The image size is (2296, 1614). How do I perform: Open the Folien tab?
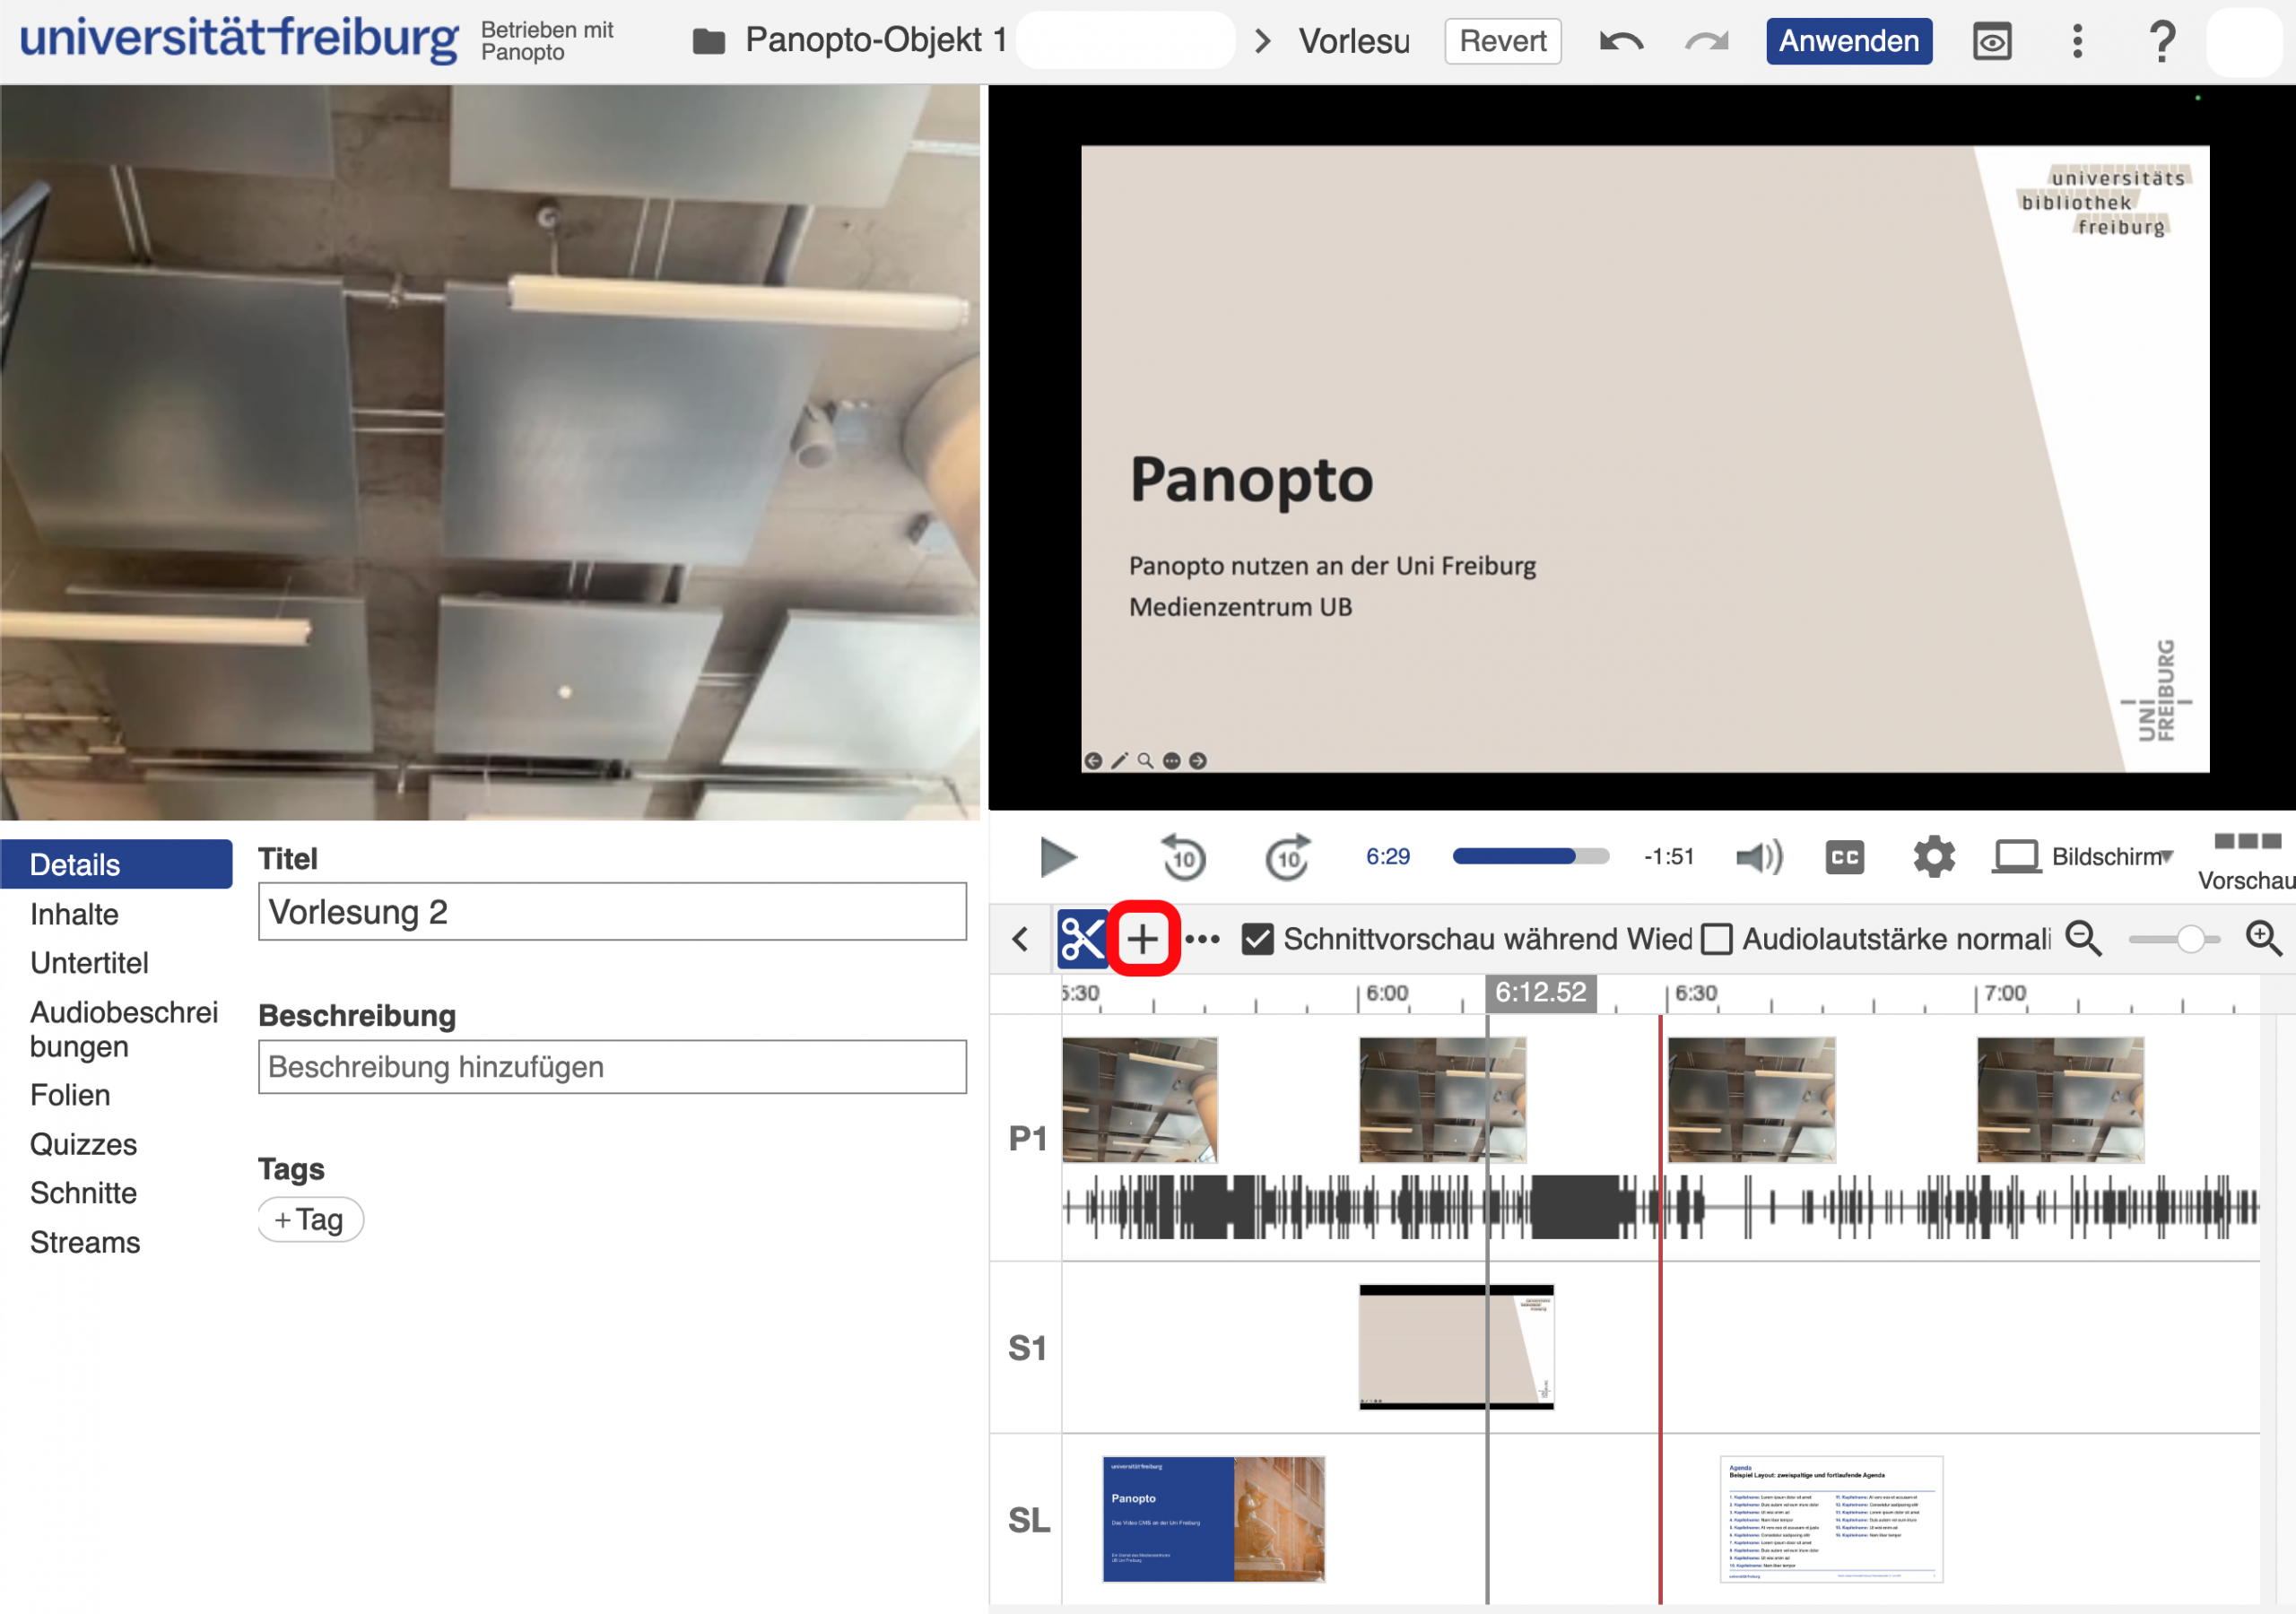(x=70, y=1095)
